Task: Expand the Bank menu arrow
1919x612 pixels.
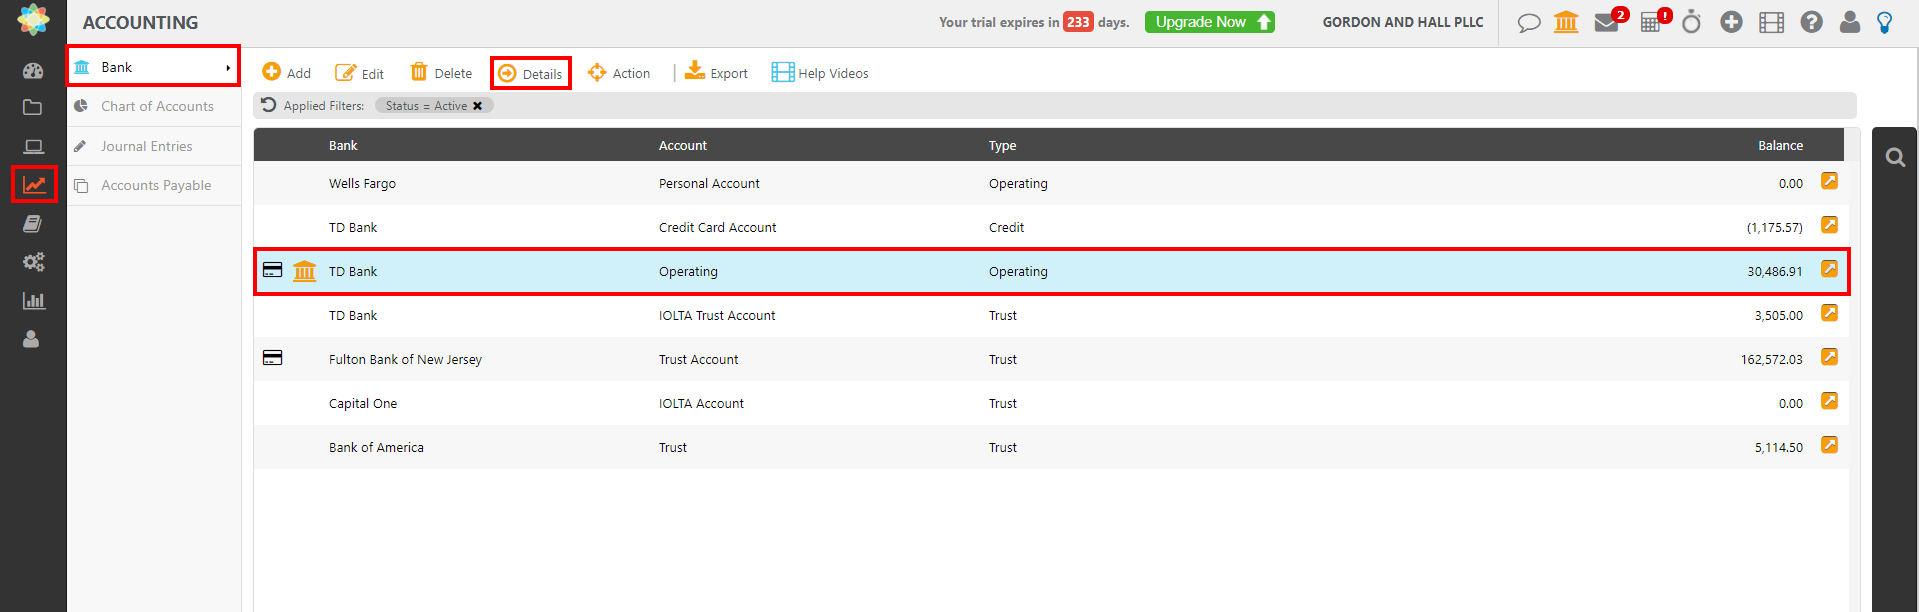Action: pyautogui.click(x=228, y=68)
